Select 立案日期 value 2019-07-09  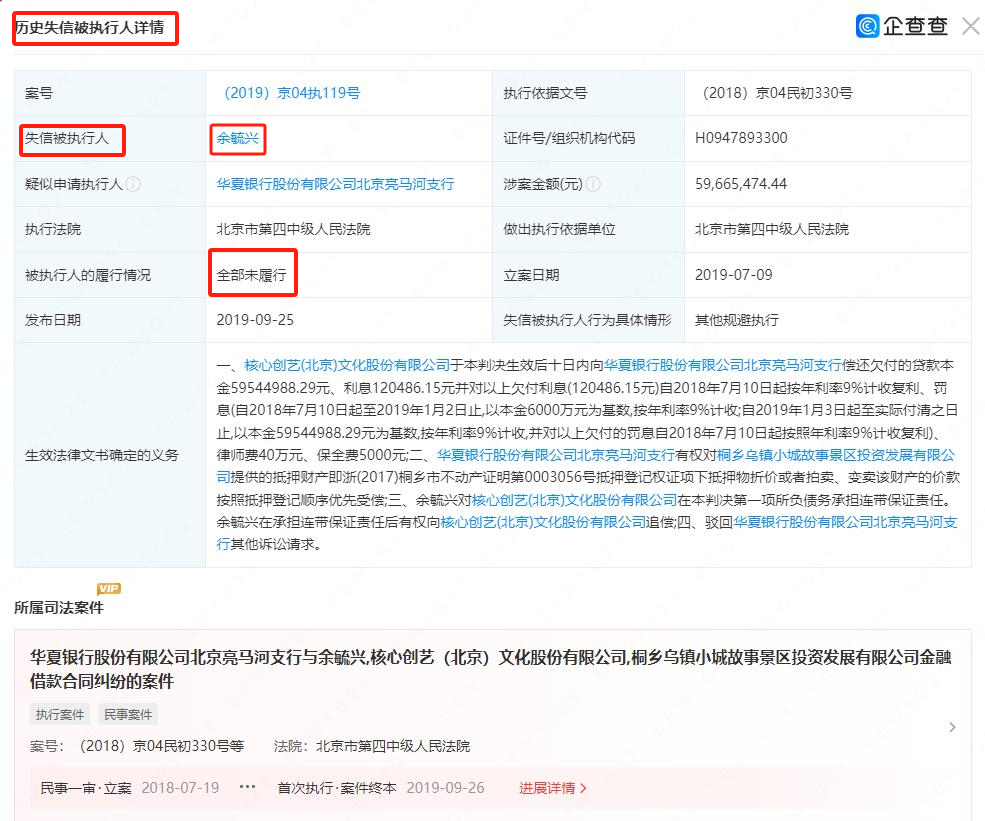click(734, 275)
